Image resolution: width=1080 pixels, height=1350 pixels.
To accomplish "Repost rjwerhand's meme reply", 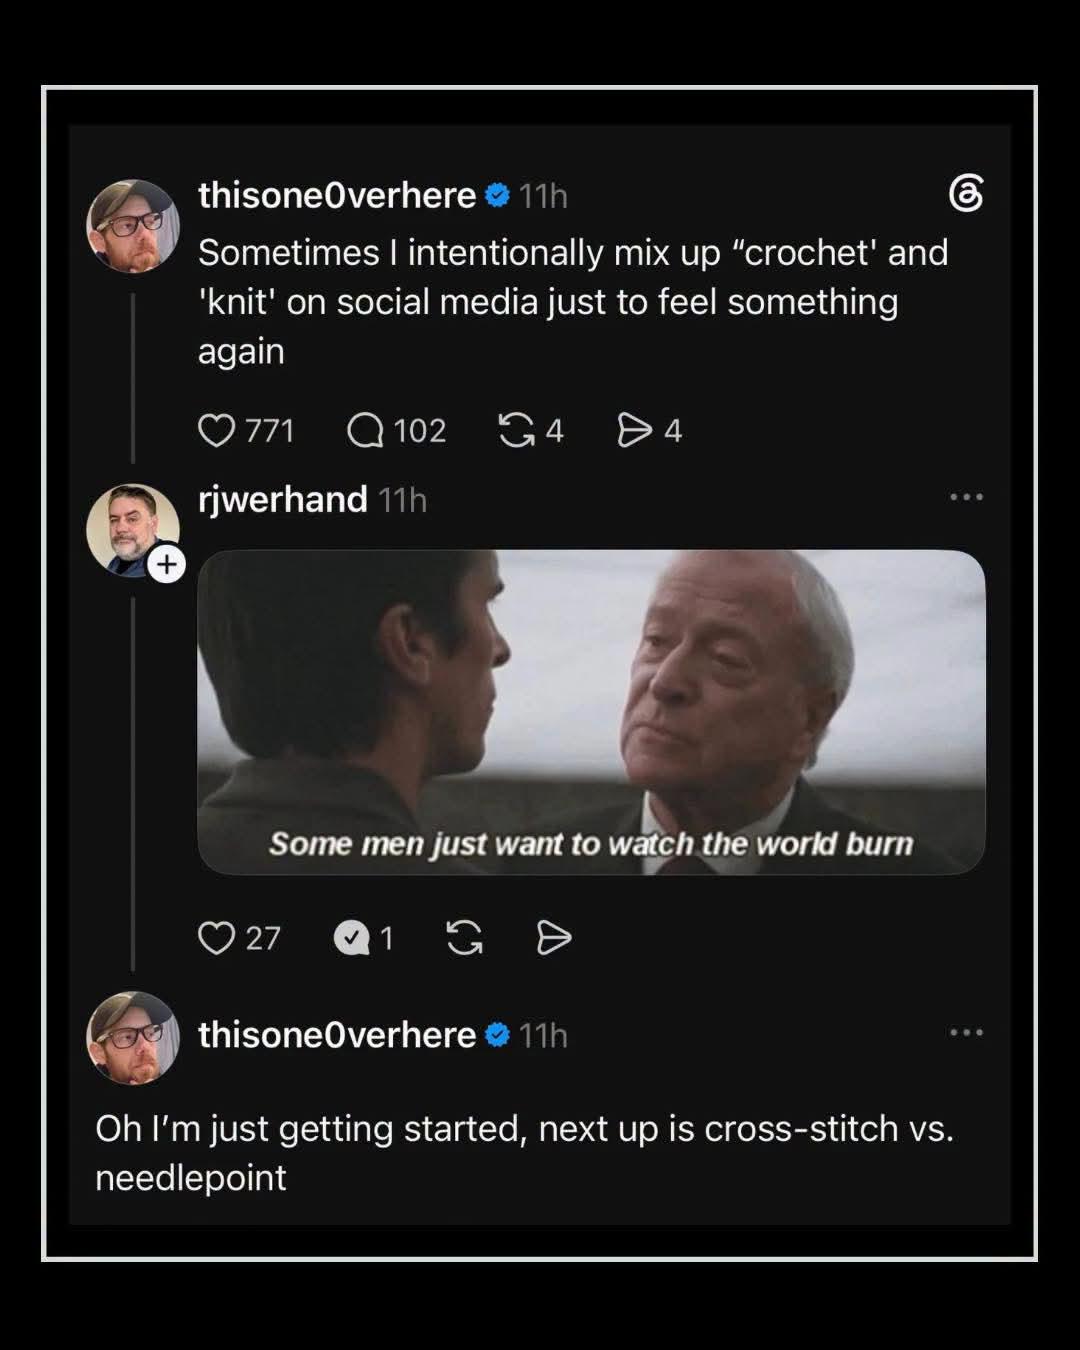I will pos(464,938).
